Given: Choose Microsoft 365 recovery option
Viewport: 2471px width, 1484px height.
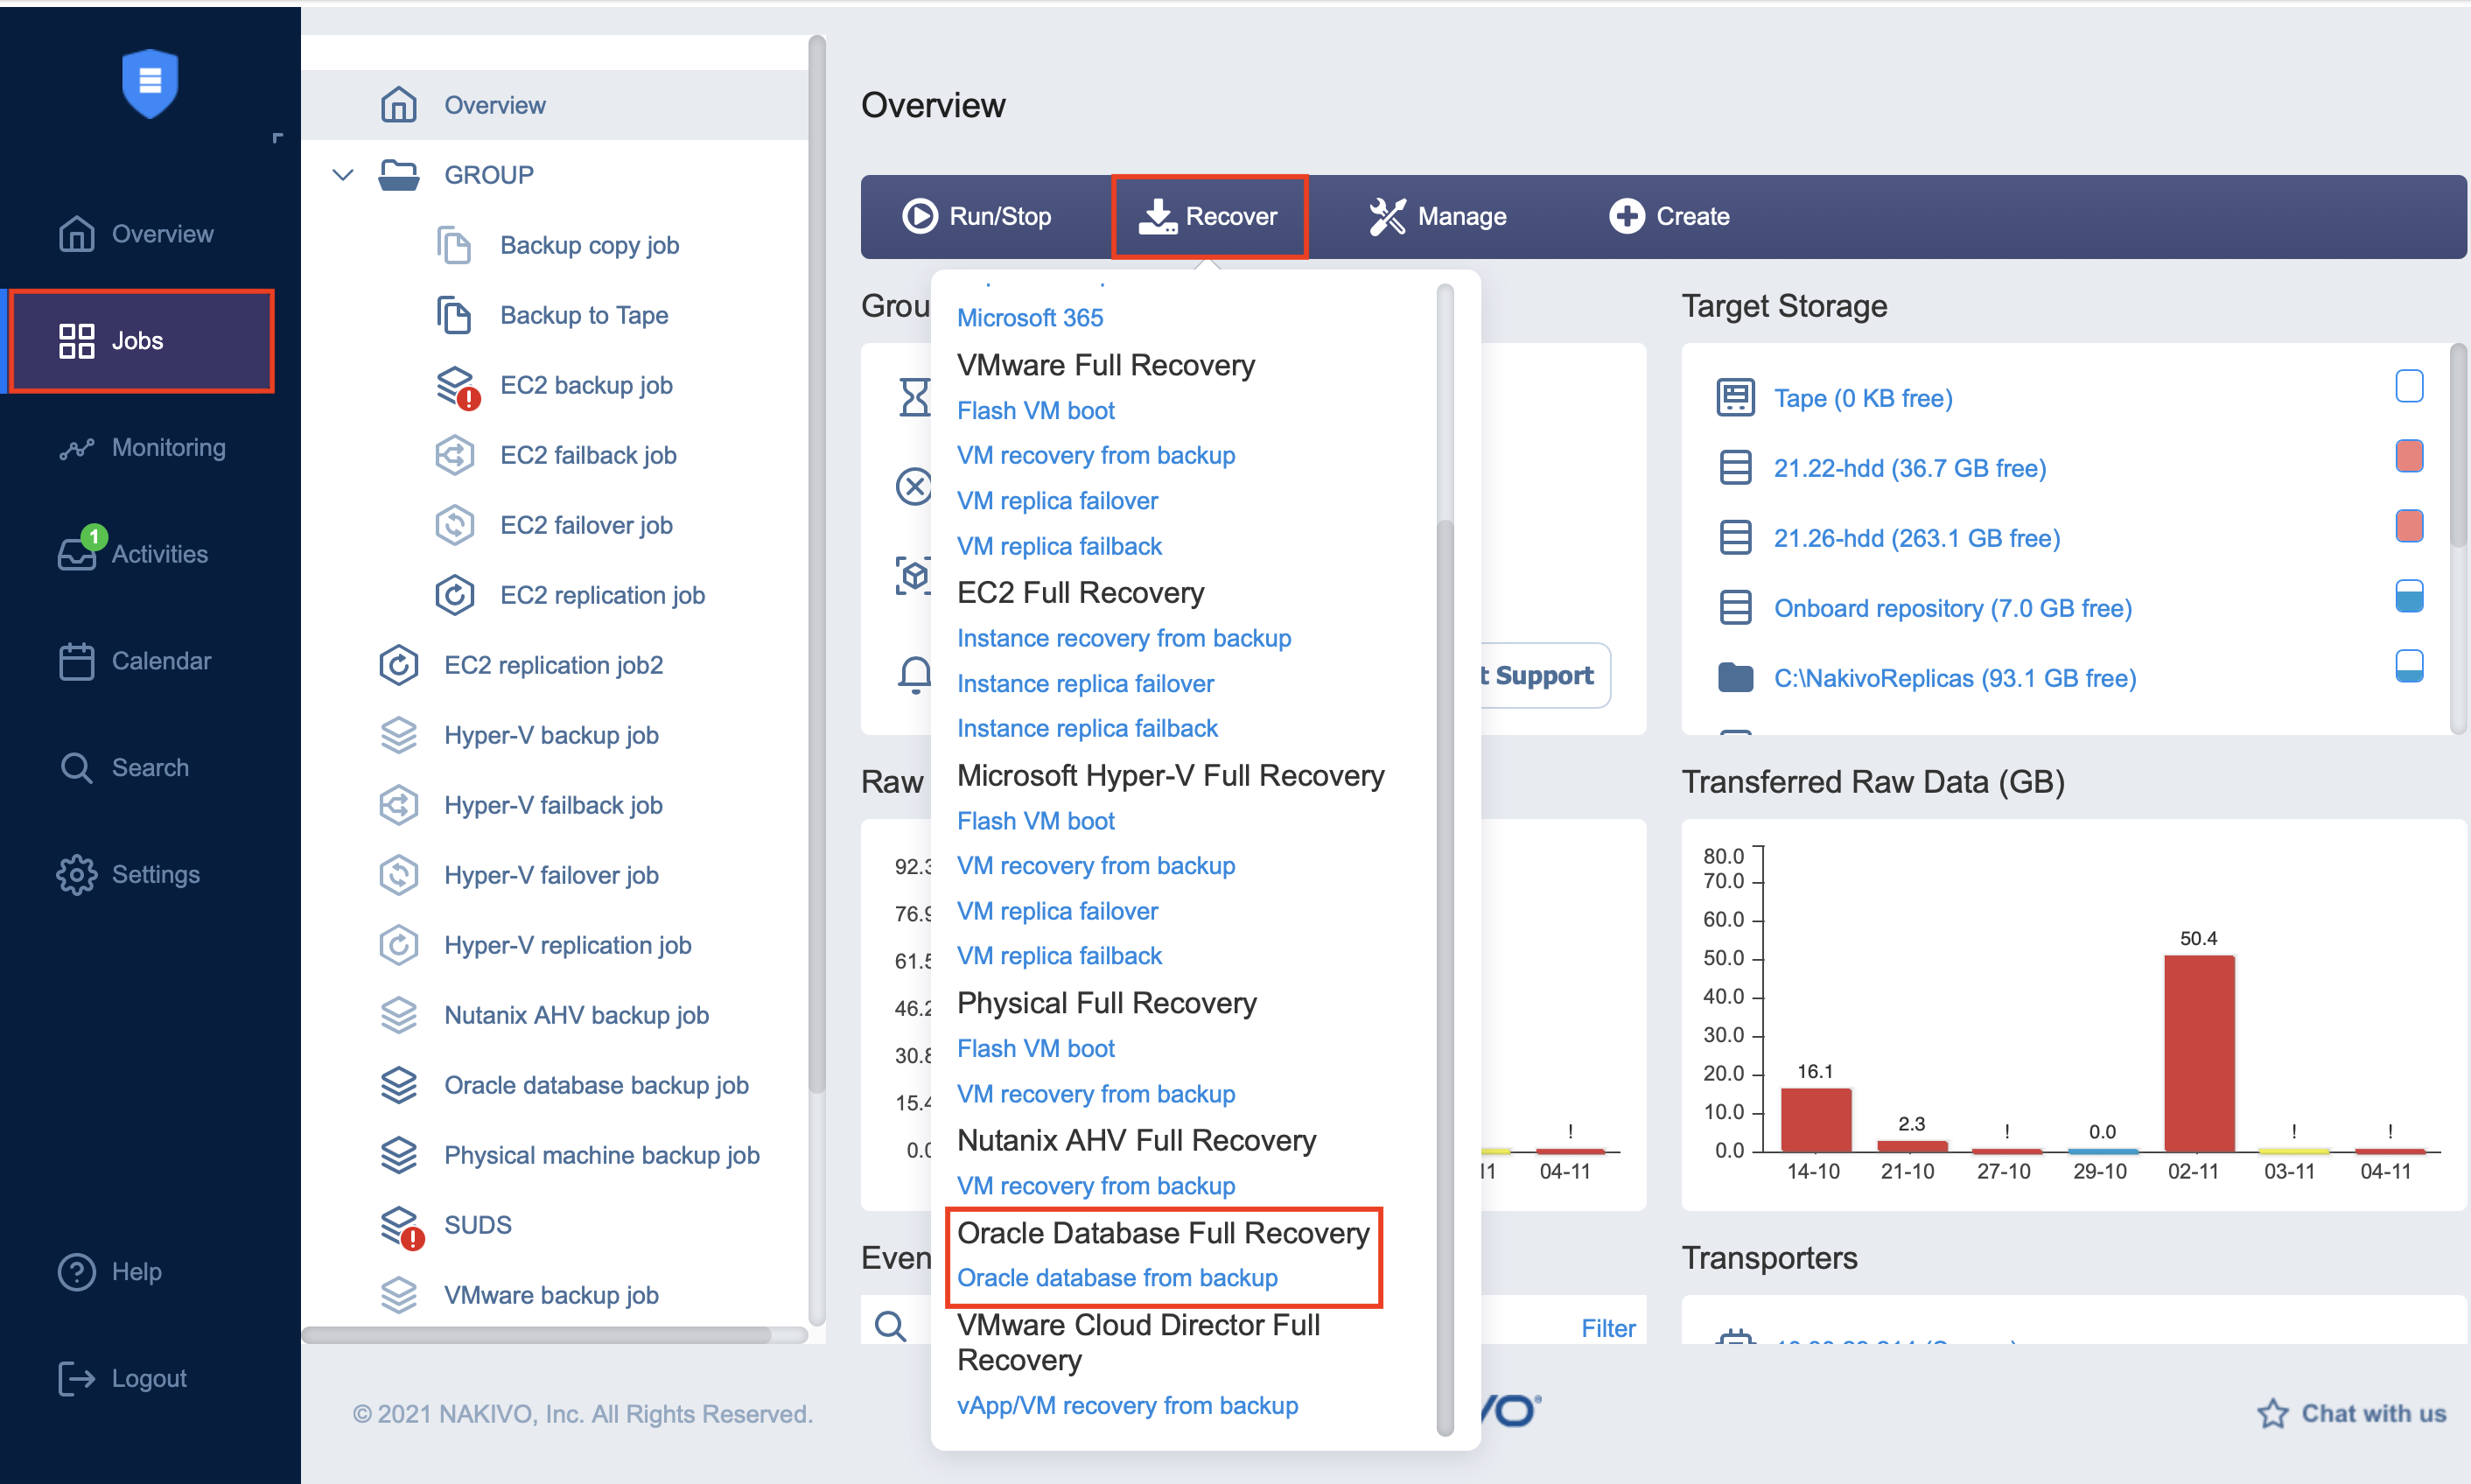Looking at the screenshot, I should click(x=1029, y=317).
